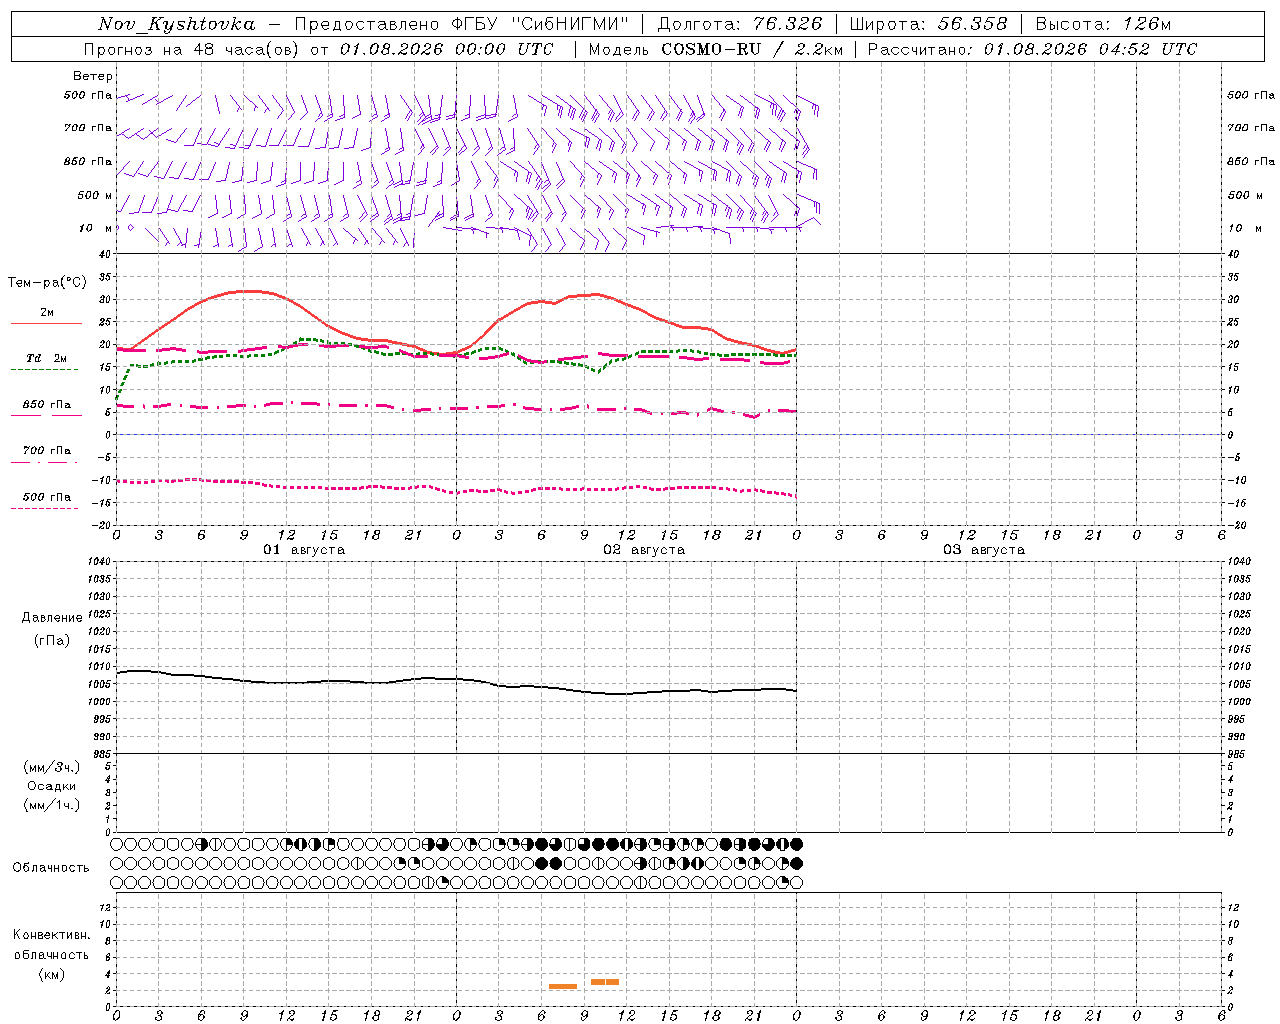Click the higher orange convective cloud bar

(605, 982)
